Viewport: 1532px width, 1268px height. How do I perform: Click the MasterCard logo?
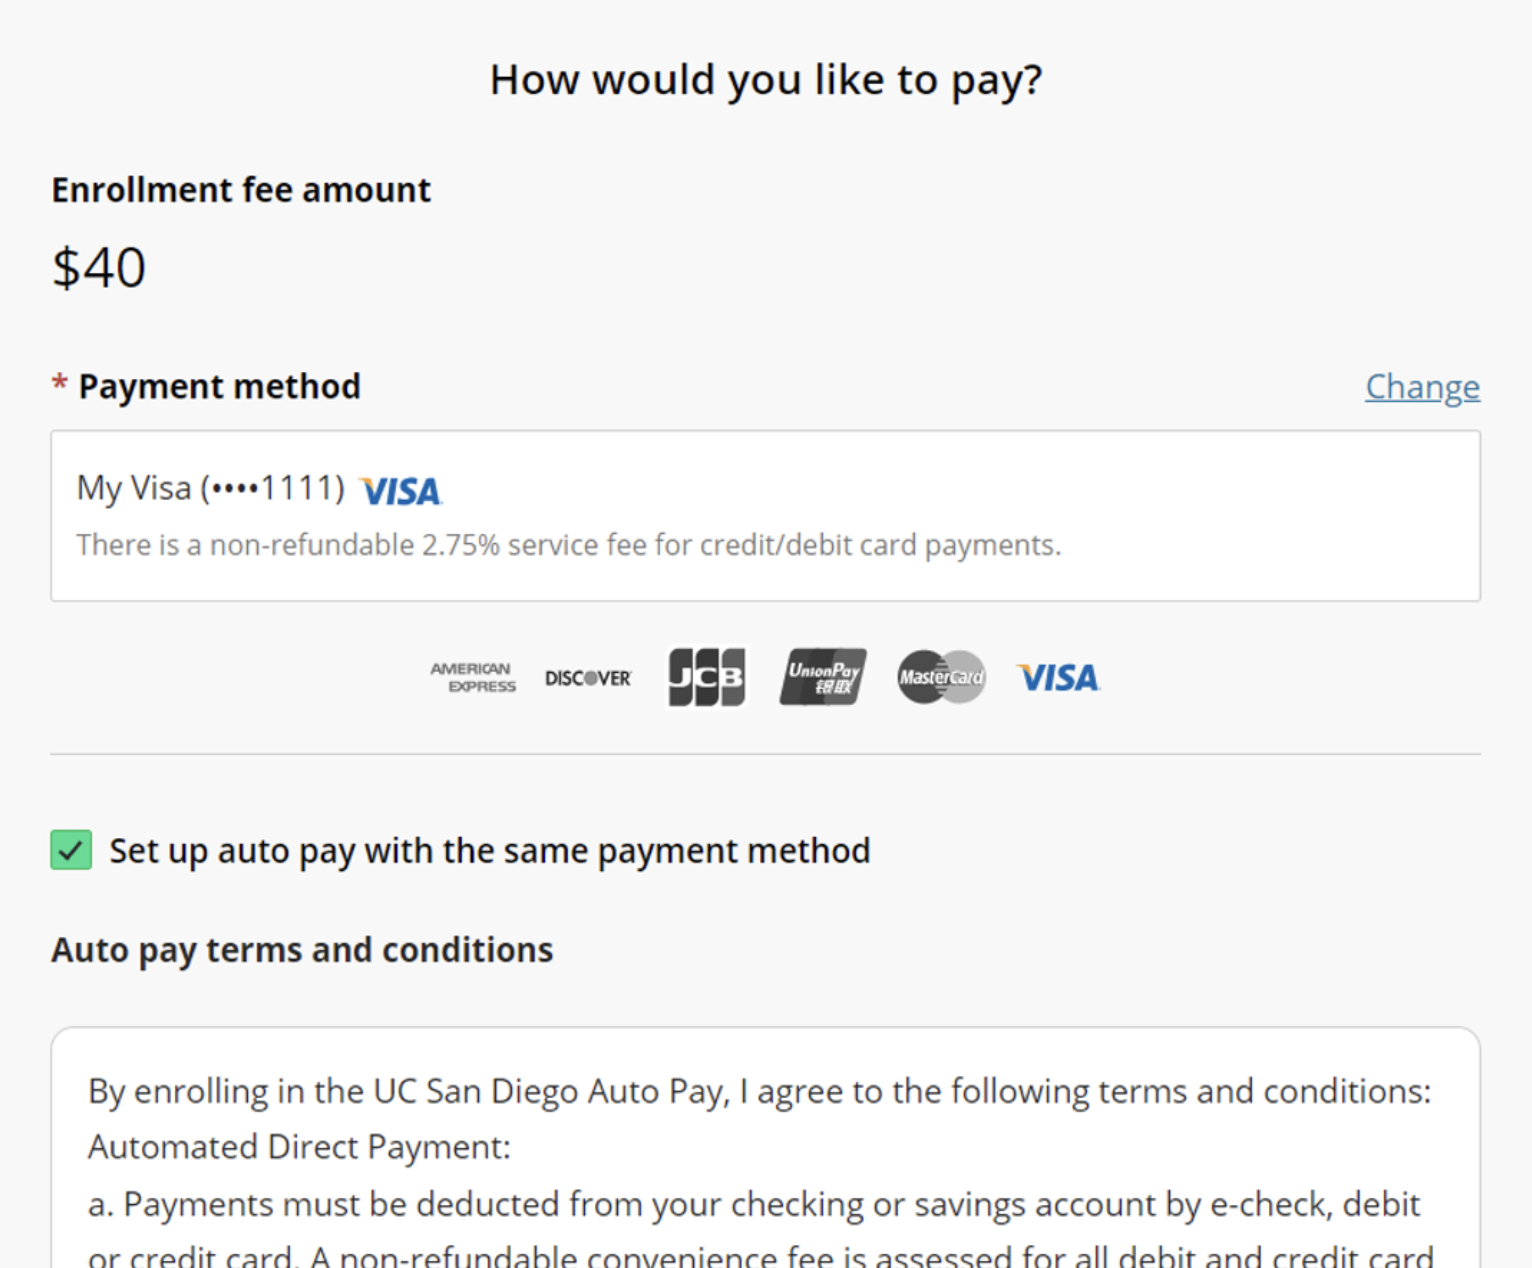(941, 677)
